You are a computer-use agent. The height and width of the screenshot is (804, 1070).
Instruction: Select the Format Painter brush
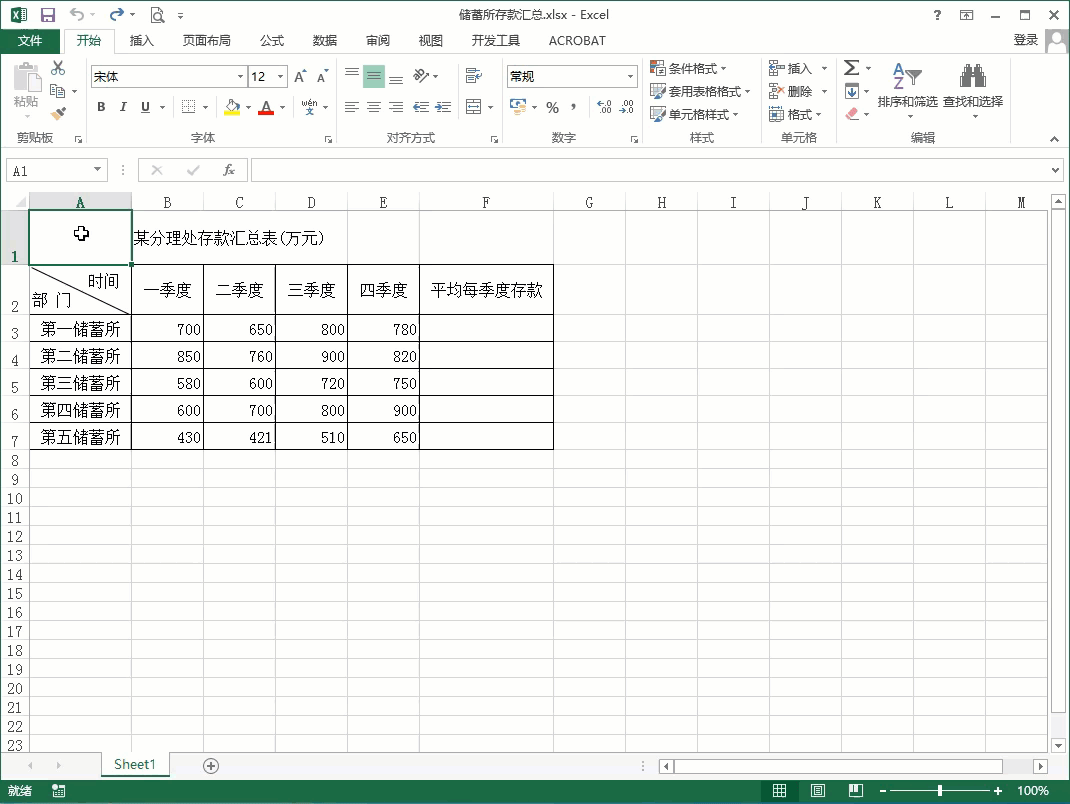[58, 114]
